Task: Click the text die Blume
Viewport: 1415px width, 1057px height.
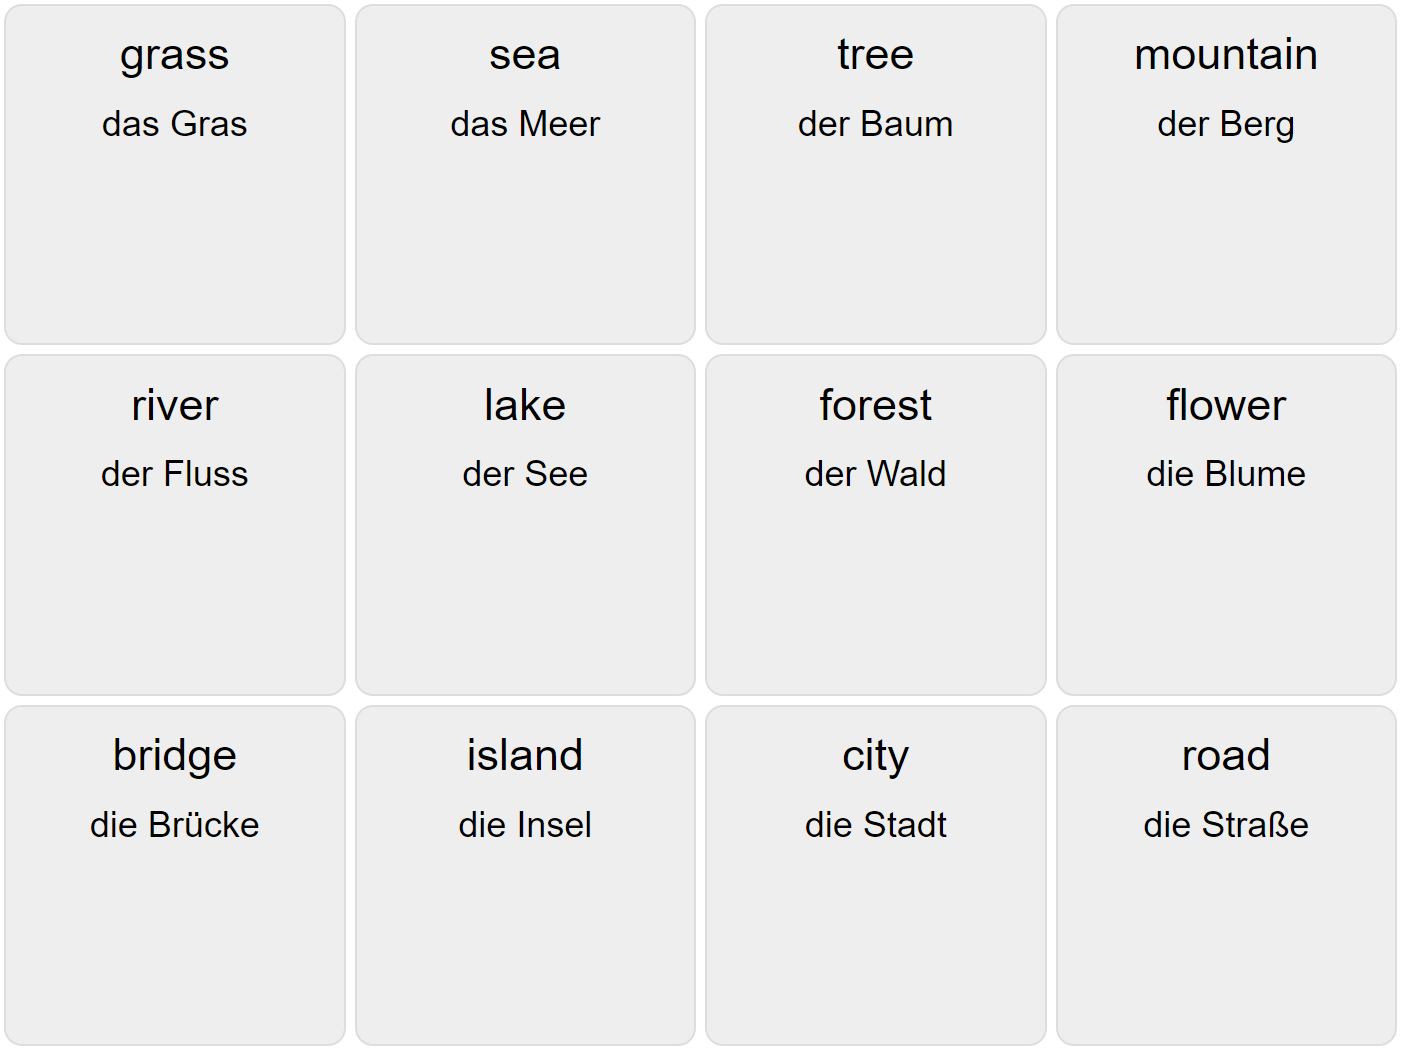Action: pos(1226,474)
